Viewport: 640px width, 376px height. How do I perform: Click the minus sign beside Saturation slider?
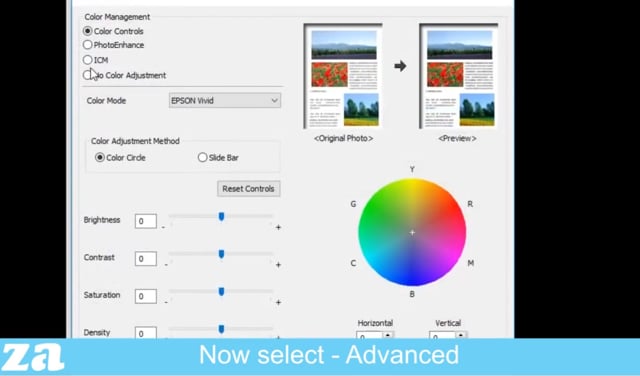[166, 302]
